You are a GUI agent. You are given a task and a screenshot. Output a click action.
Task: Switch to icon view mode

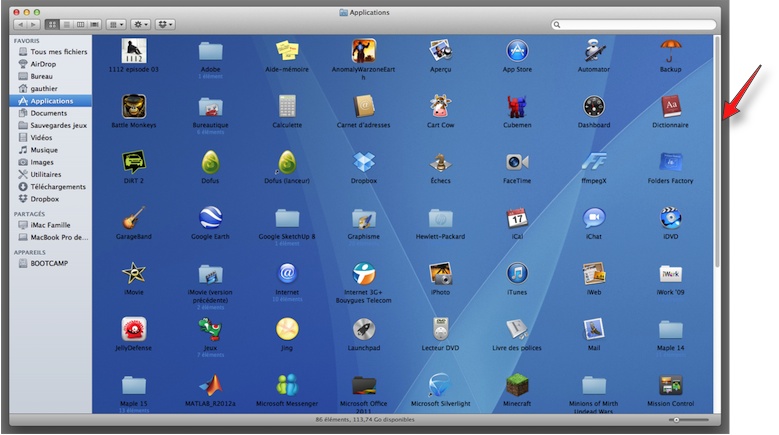point(52,24)
